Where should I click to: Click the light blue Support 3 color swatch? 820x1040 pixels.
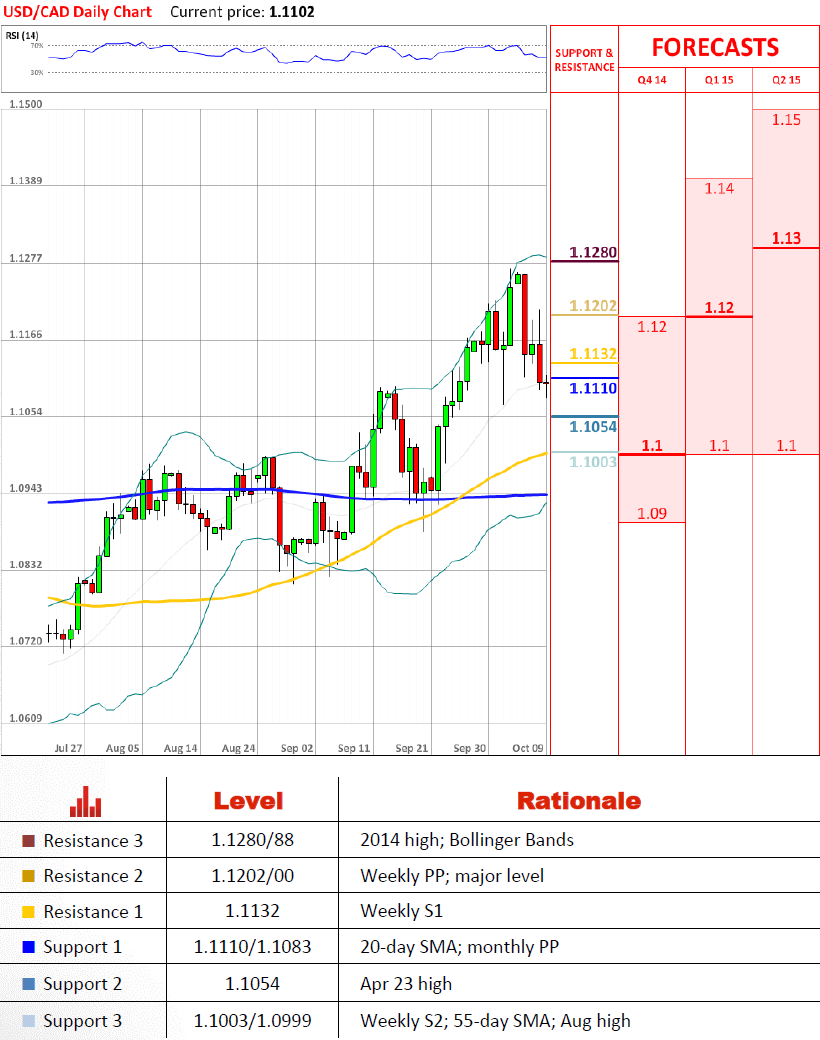(29, 1021)
